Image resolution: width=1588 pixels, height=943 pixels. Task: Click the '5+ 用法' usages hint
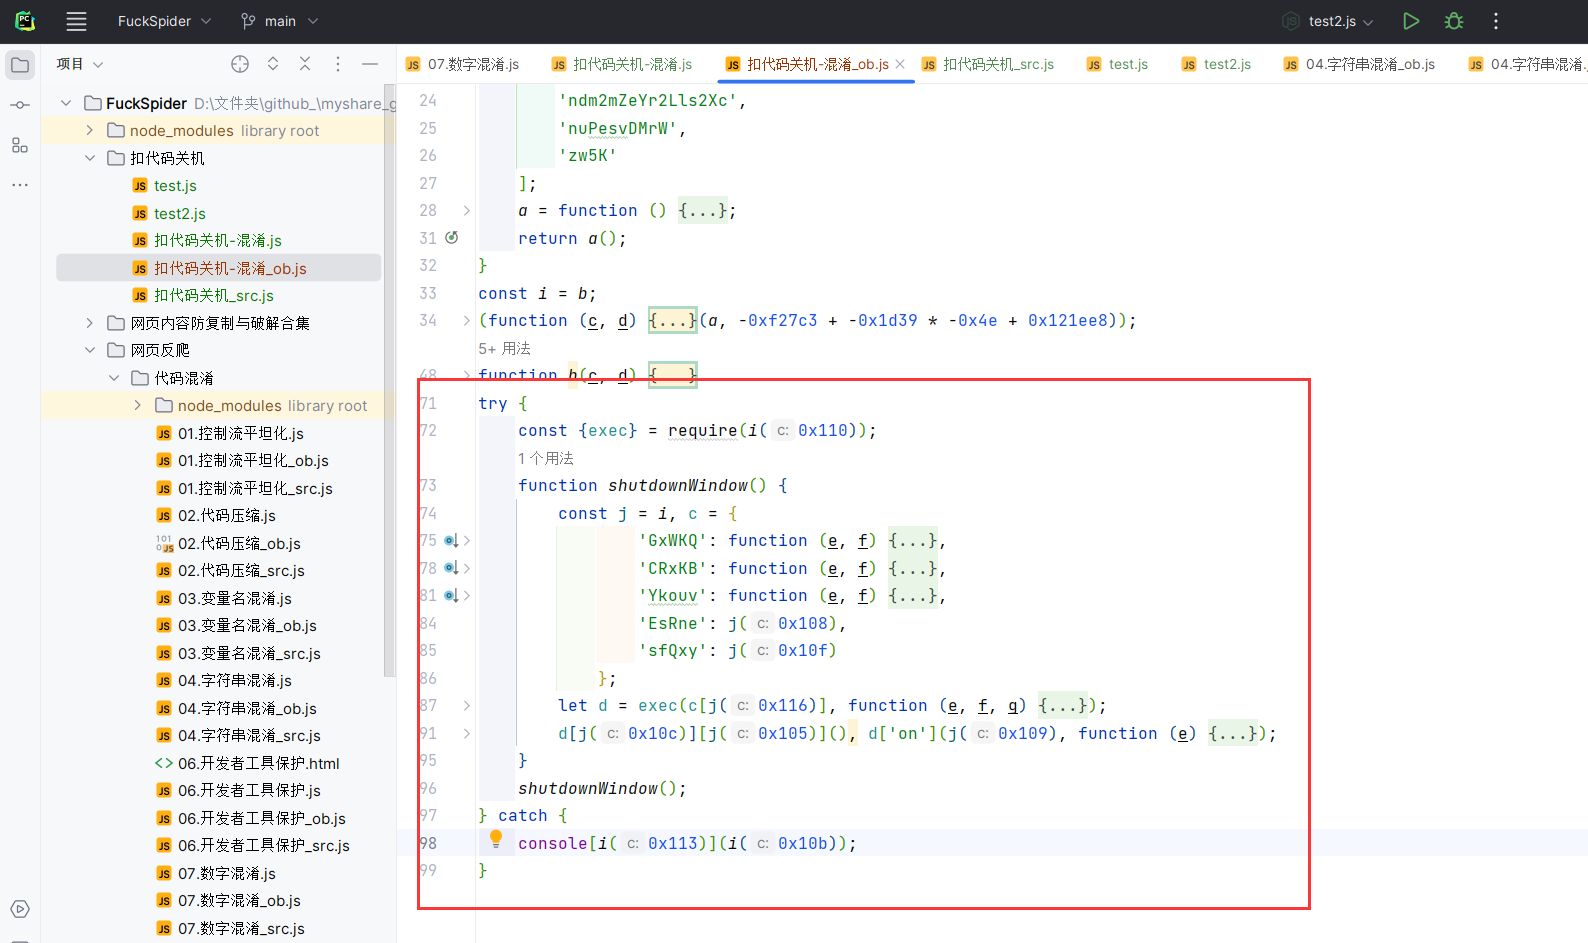click(504, 348)
